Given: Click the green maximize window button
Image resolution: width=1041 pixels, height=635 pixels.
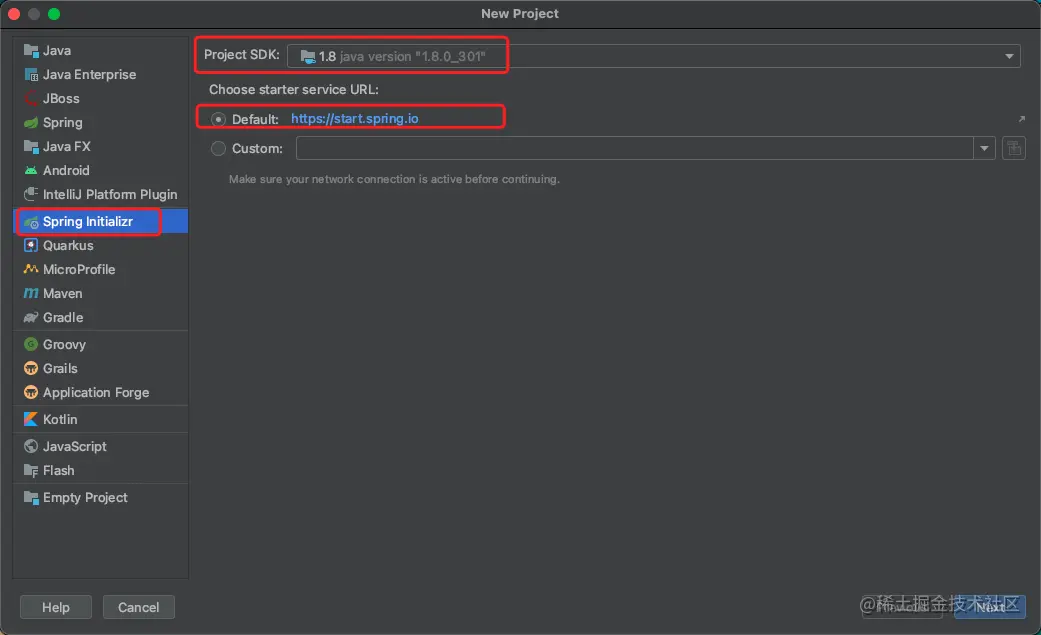Looking at the screenshot, I should 54,14.
